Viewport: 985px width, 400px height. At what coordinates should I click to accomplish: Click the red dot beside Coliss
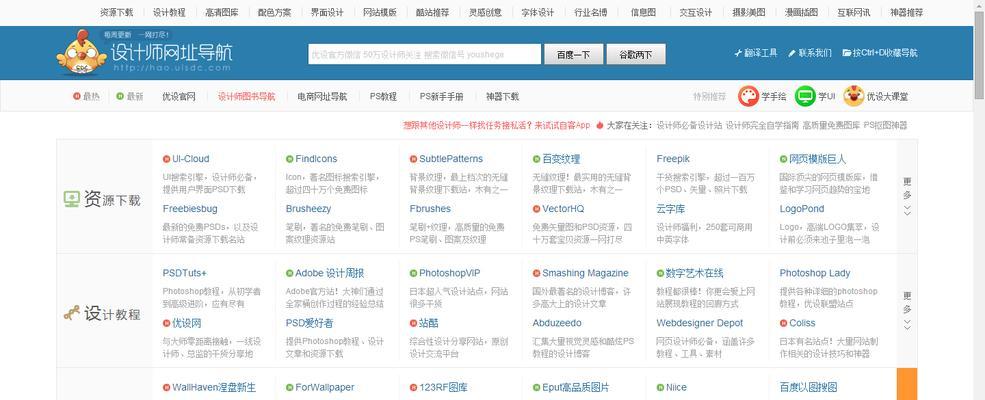tap(783, 323)
